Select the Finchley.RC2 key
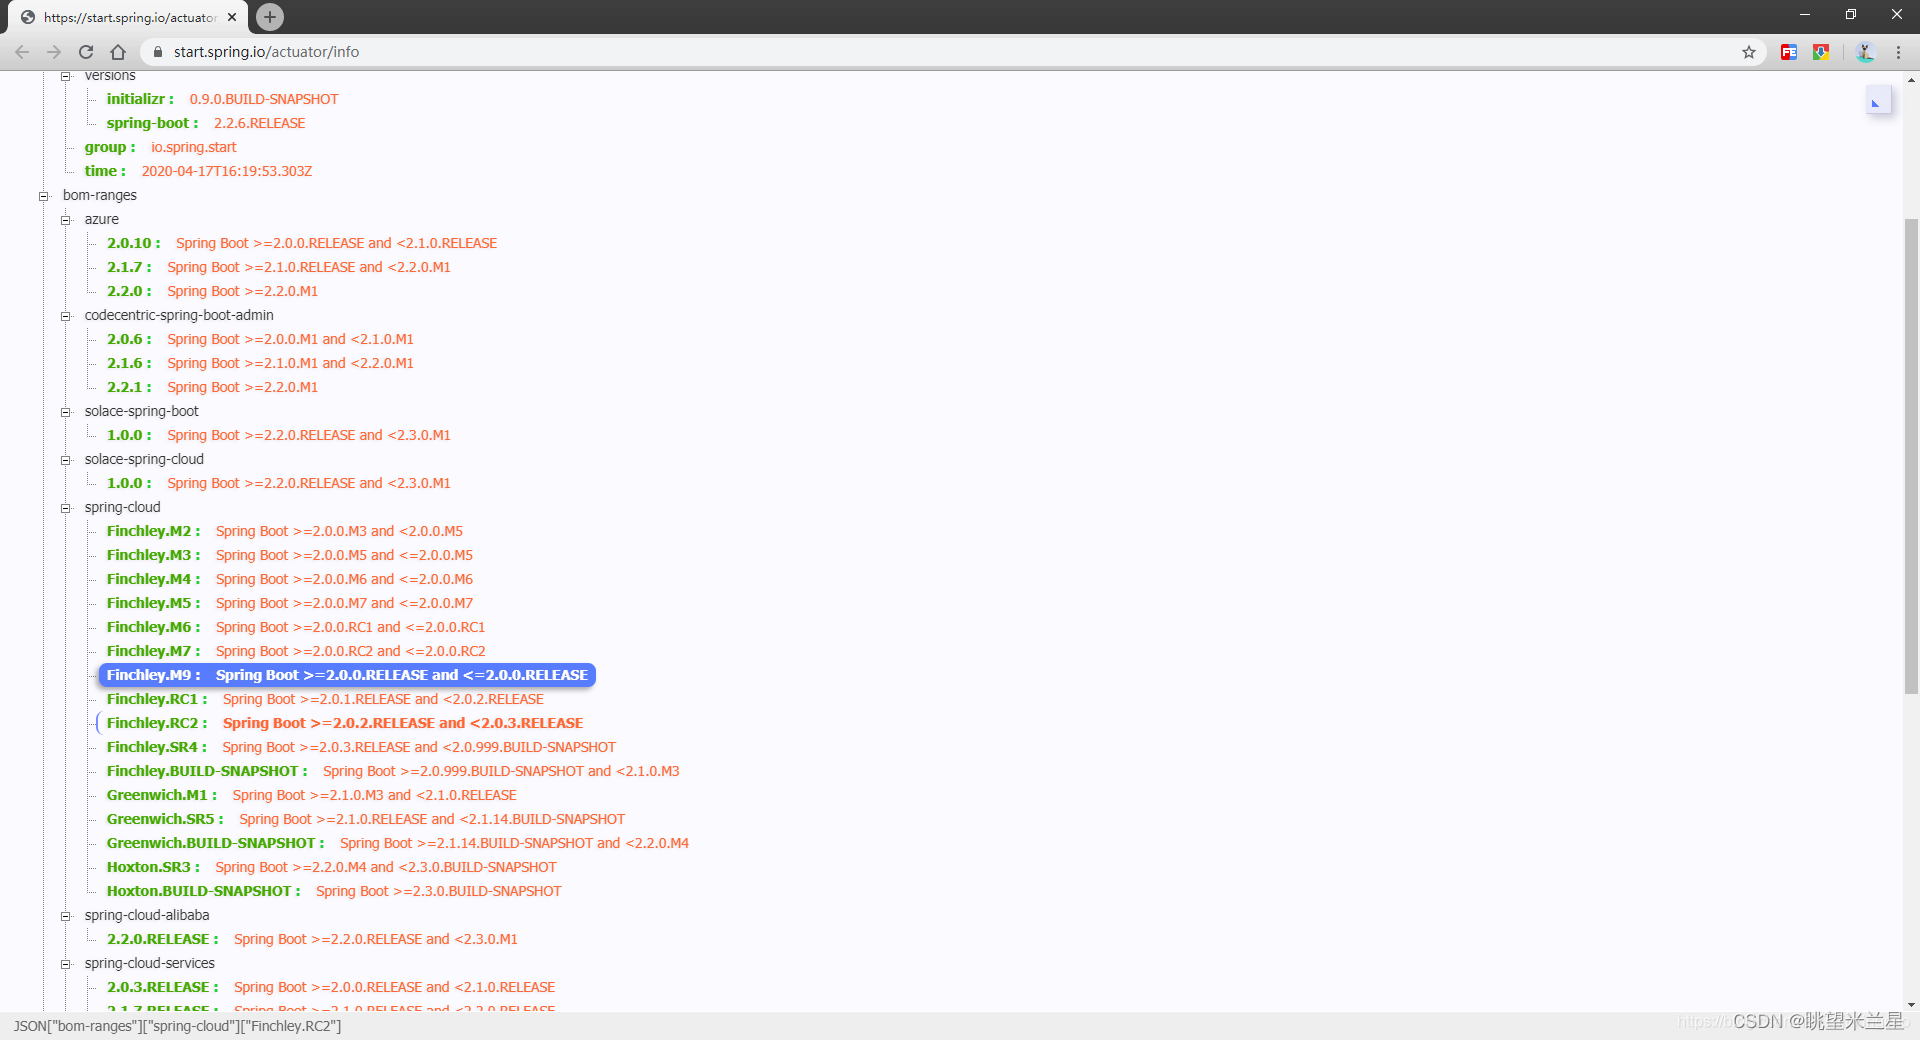Image resolution: width=1920 pixels, height=1040 pixels. (152, 723)
